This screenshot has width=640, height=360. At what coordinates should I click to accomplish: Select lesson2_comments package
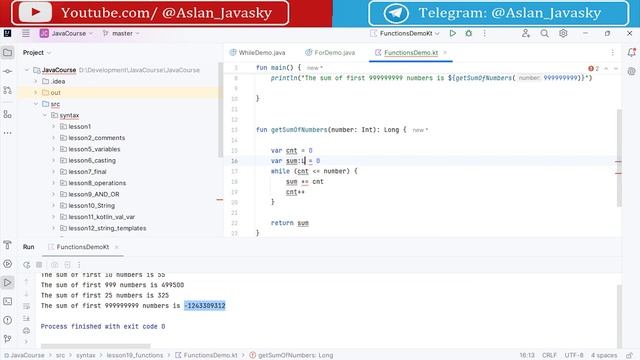pyautogui.click(x=97, y=138)
